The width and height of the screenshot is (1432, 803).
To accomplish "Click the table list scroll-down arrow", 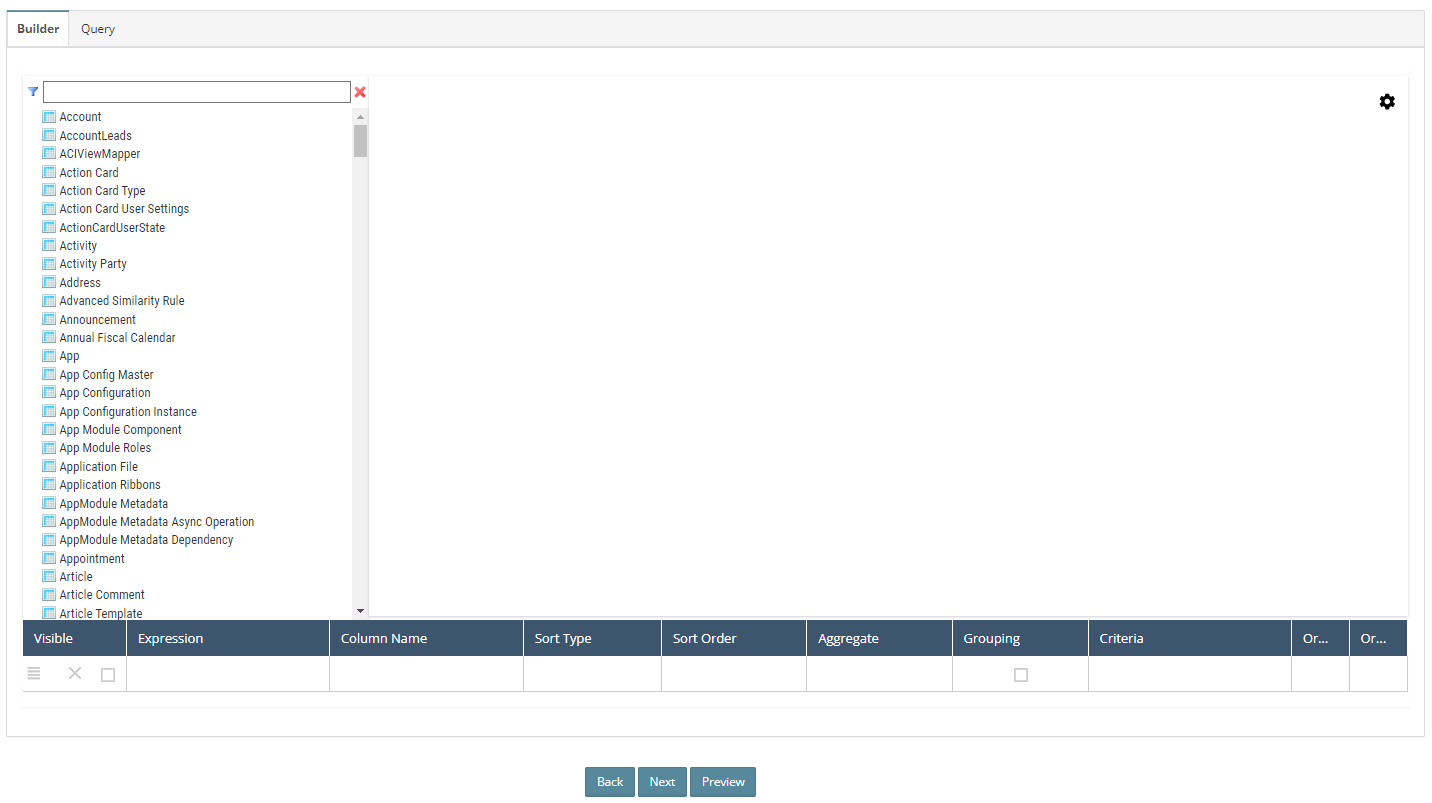I will (x=360, y=610).
